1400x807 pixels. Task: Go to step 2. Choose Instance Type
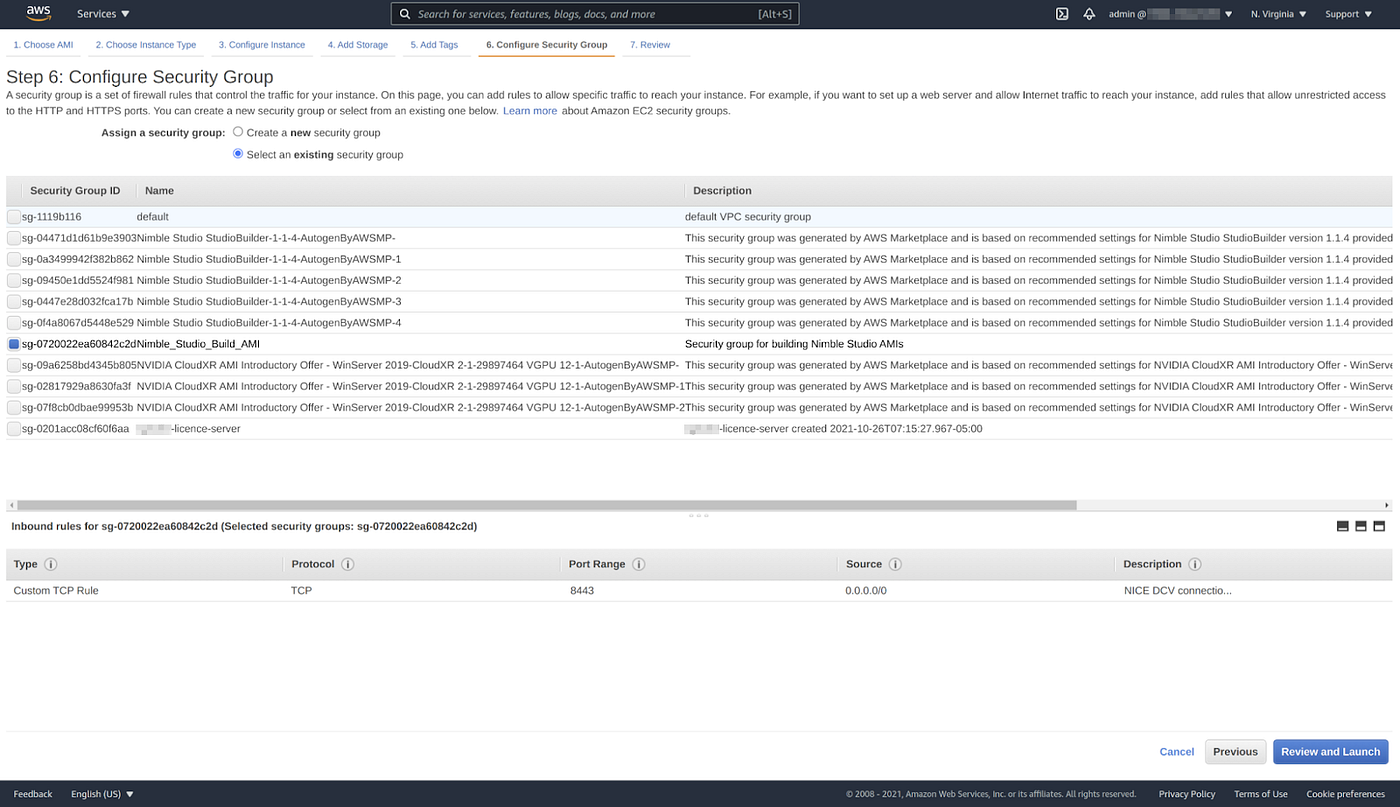tap(146, 45)
